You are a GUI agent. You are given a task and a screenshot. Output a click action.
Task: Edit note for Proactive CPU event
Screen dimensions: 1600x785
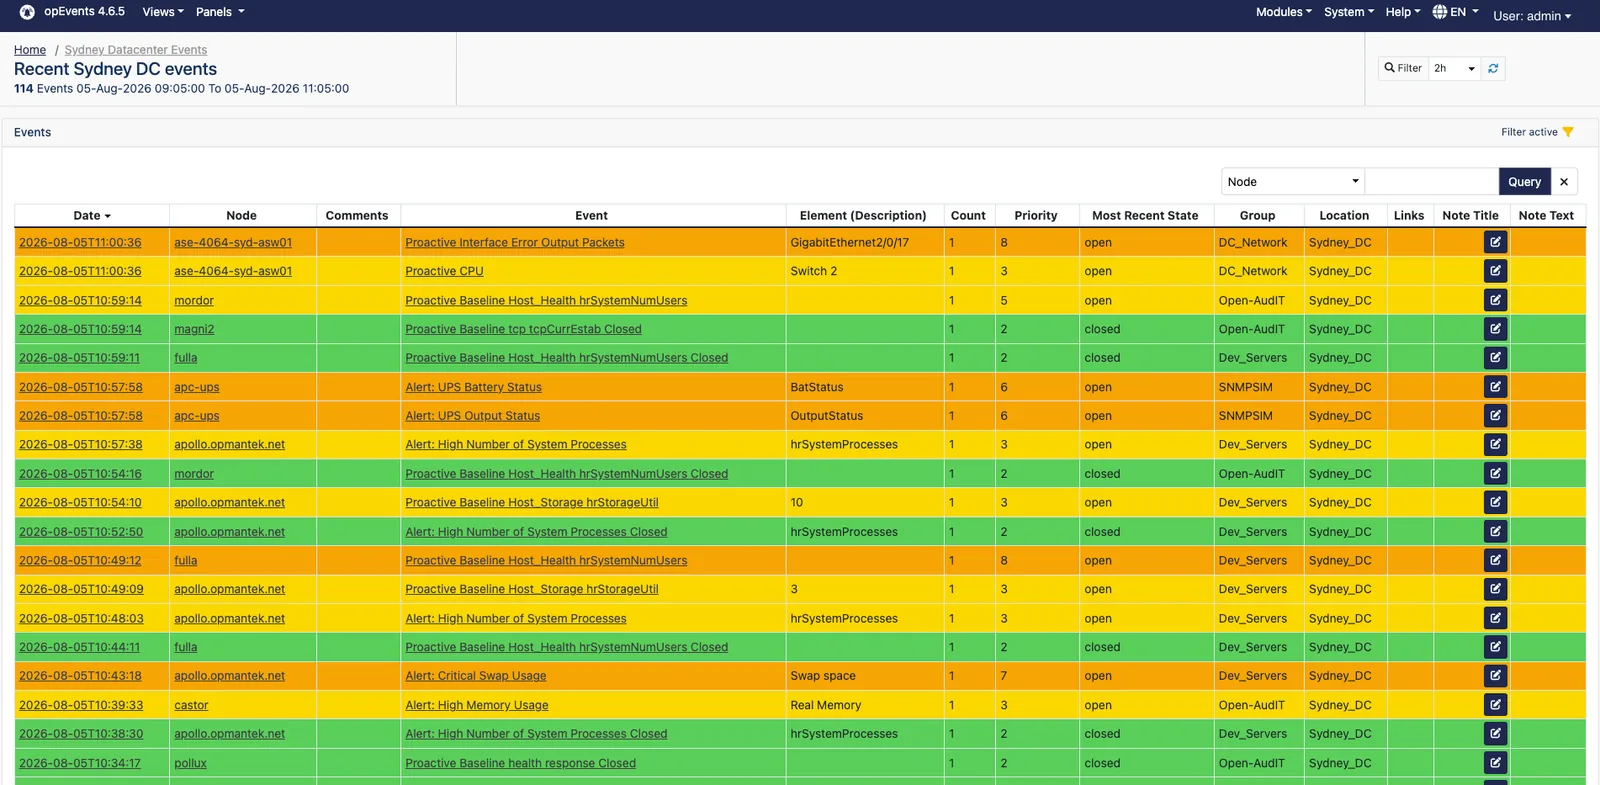pyautogui.click(x=1495, y=271)
